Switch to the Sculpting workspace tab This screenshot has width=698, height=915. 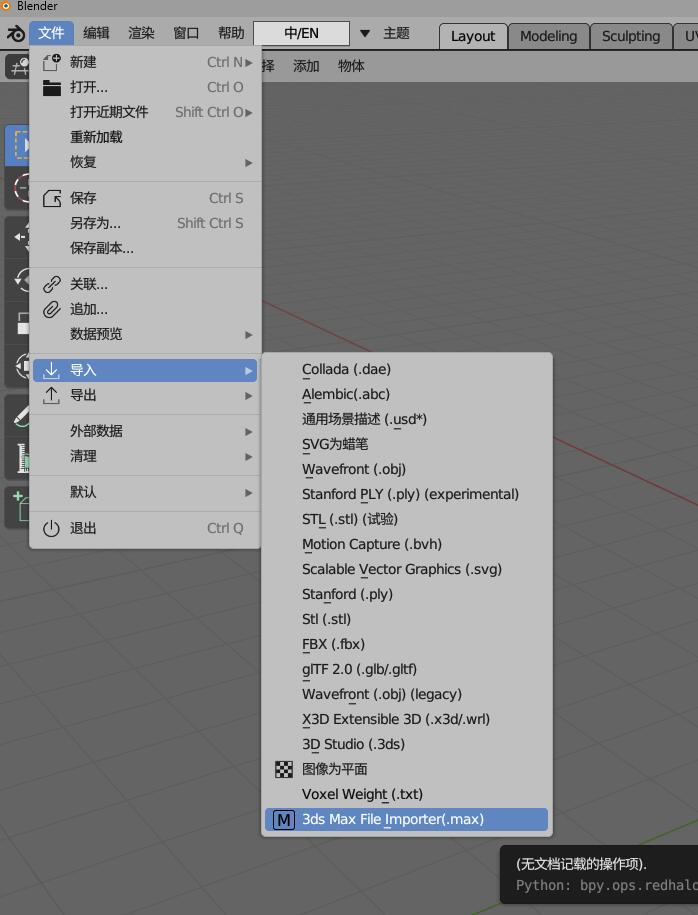pos(631,36)
